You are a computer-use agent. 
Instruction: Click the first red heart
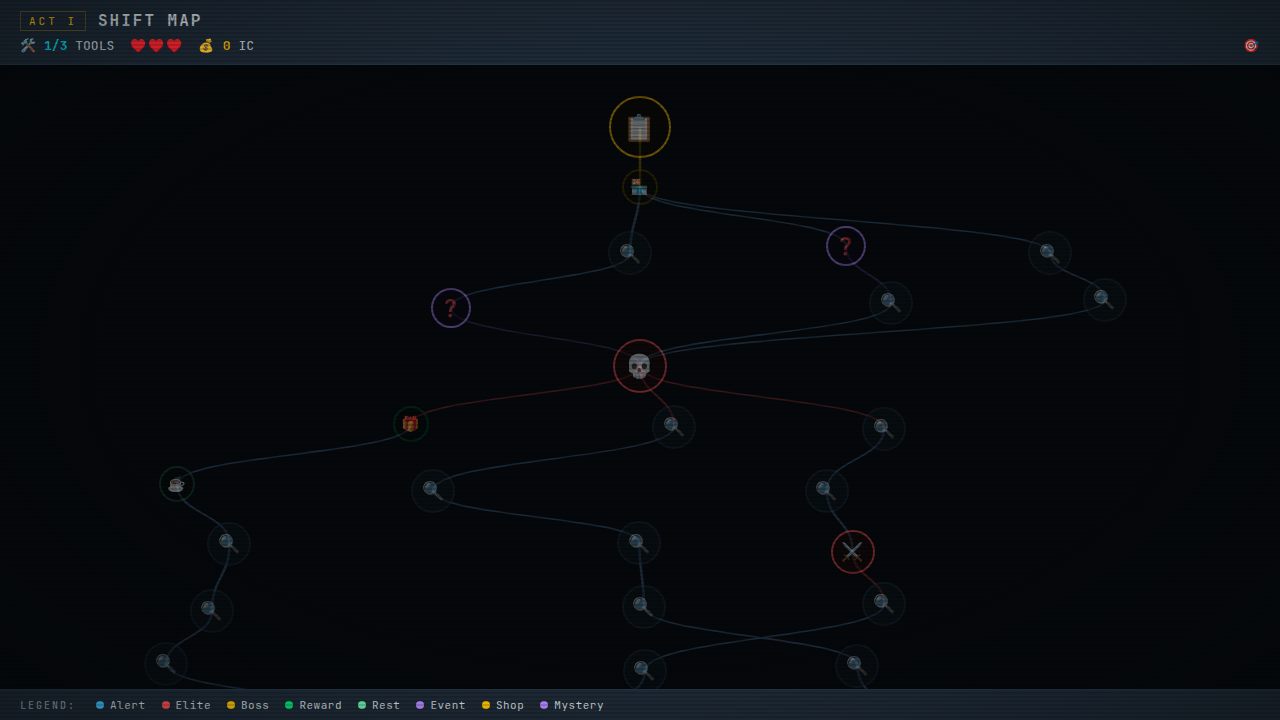(138, 46)
